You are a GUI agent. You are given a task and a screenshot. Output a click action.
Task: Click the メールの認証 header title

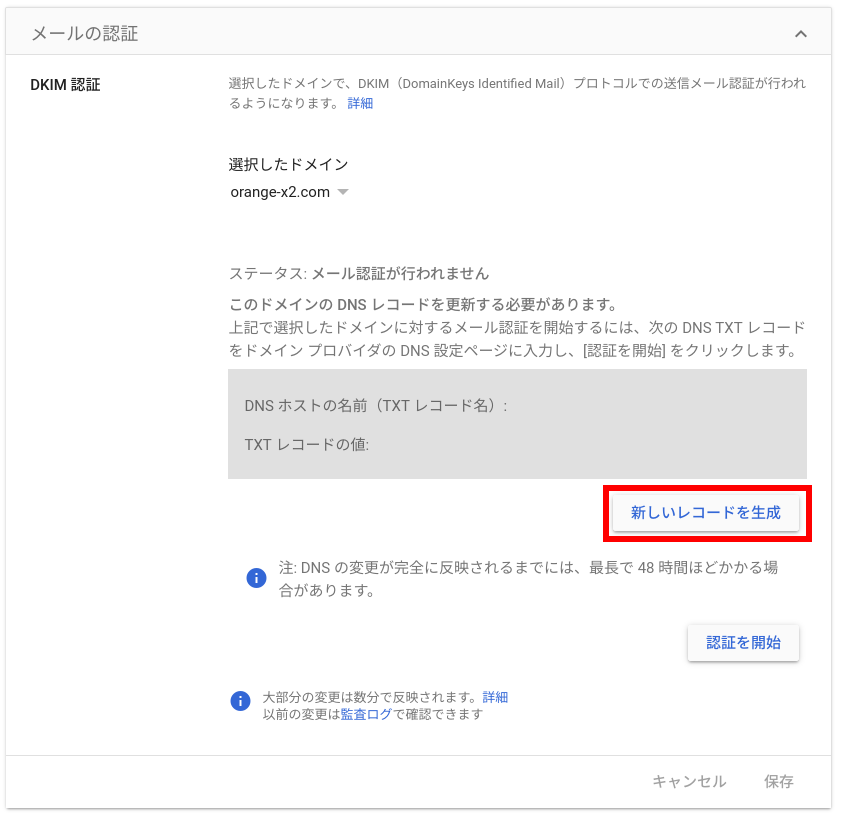84,34
